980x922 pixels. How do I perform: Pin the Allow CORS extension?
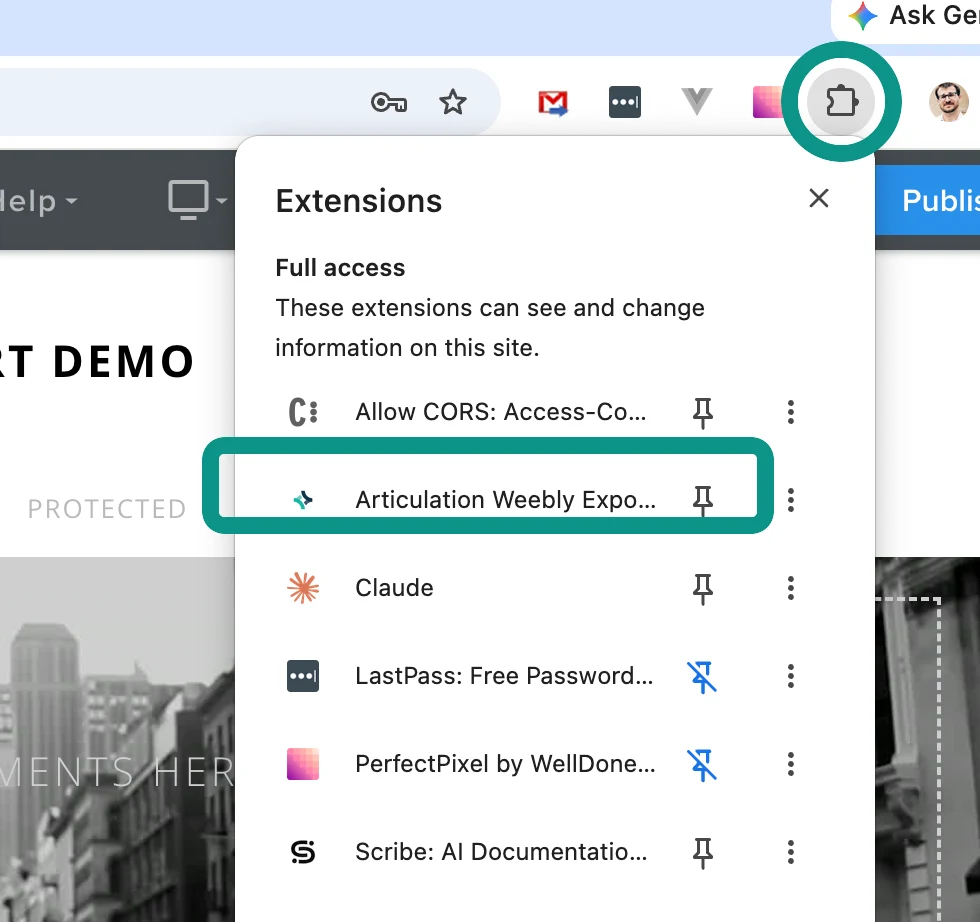[x=702, y=413]
